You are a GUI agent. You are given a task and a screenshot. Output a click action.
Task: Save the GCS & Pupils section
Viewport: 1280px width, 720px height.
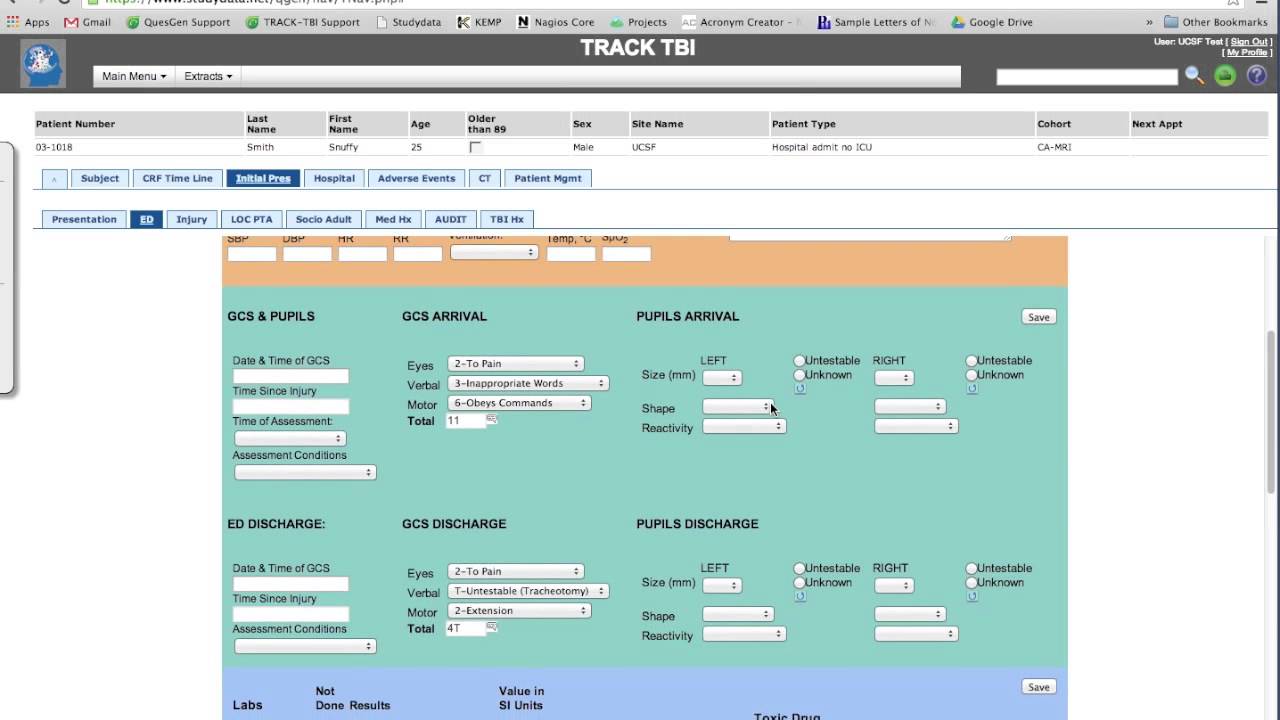tap(1039, 317)
